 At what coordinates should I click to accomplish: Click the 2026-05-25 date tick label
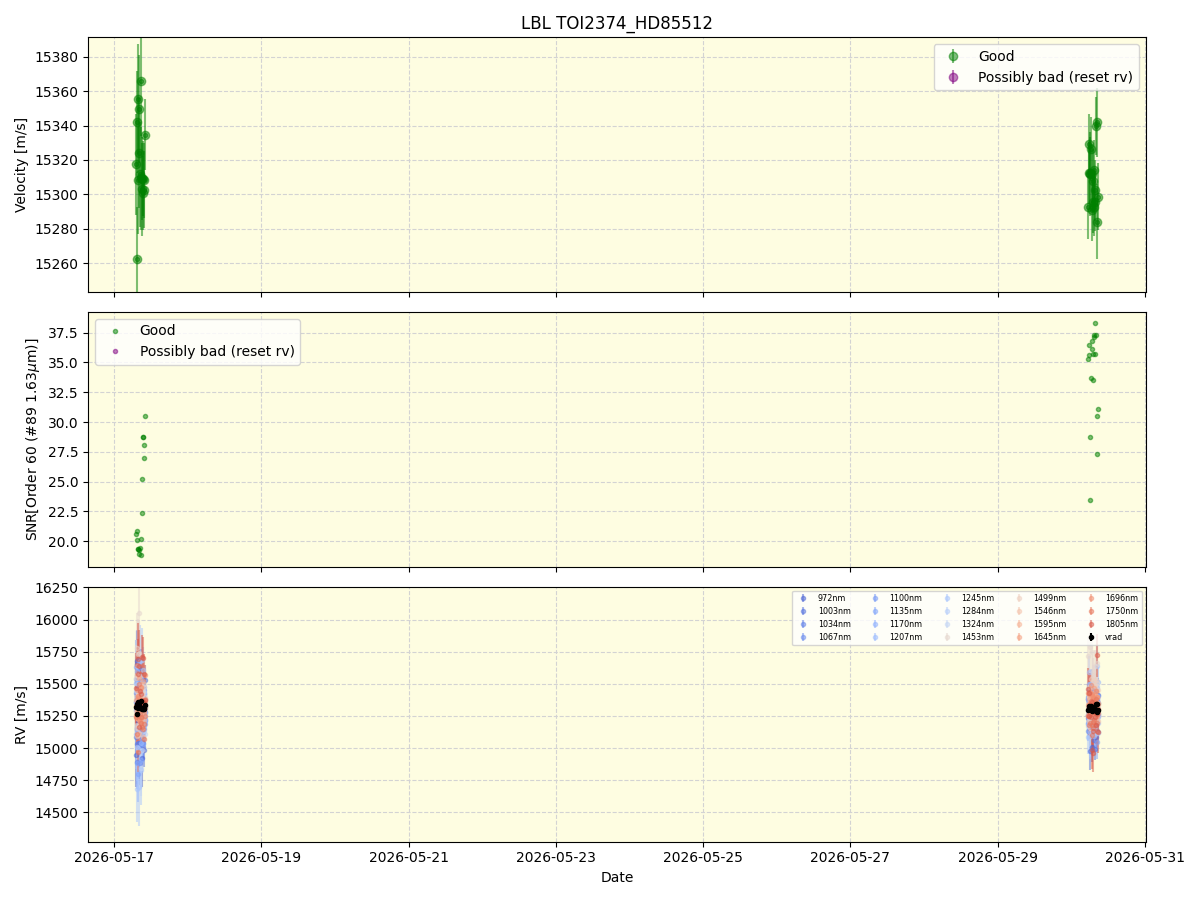[x=703, y=857]
